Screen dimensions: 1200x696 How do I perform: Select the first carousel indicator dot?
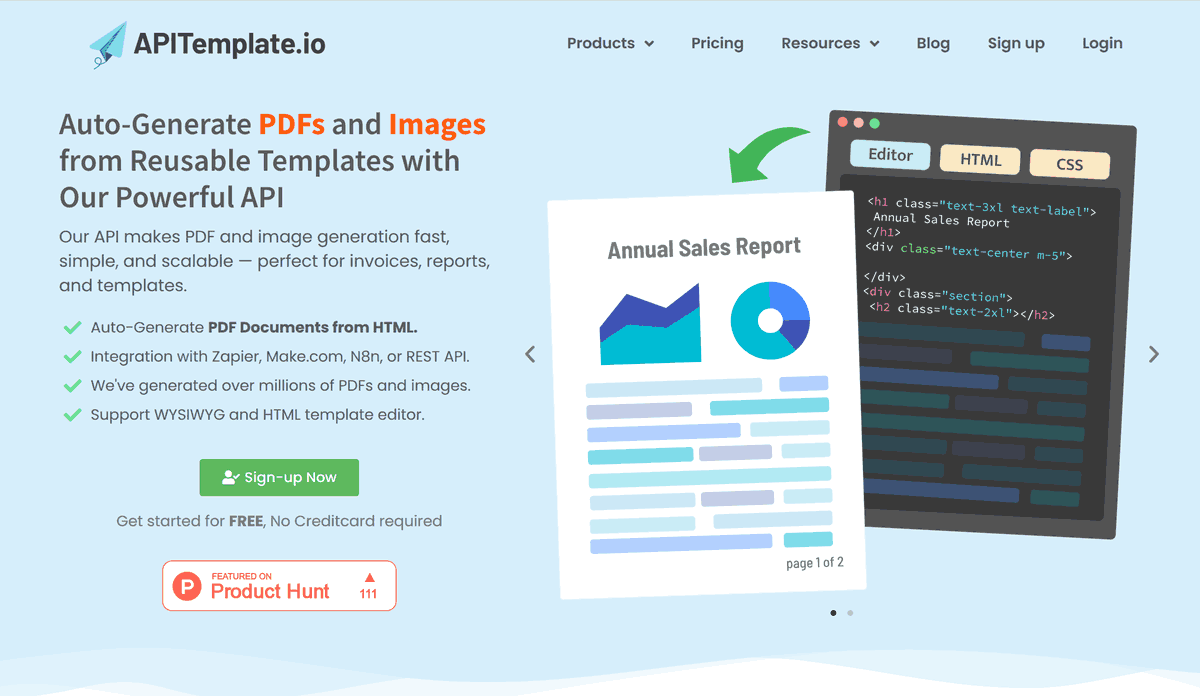pyautogui.click(x=833, y=613)
